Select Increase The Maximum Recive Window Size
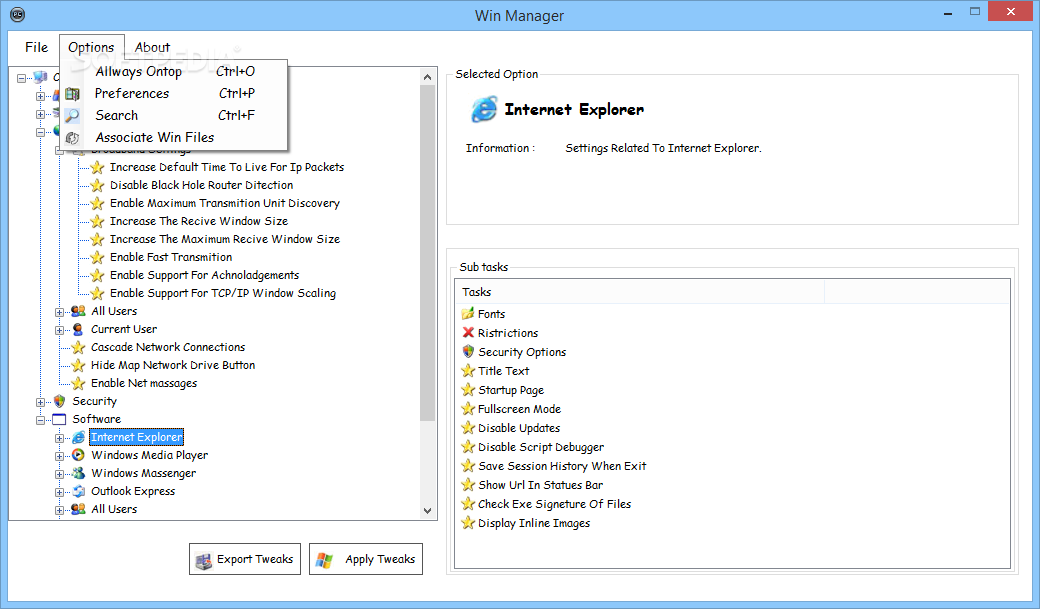This screenshot has width=1040, height=609. 225,239
